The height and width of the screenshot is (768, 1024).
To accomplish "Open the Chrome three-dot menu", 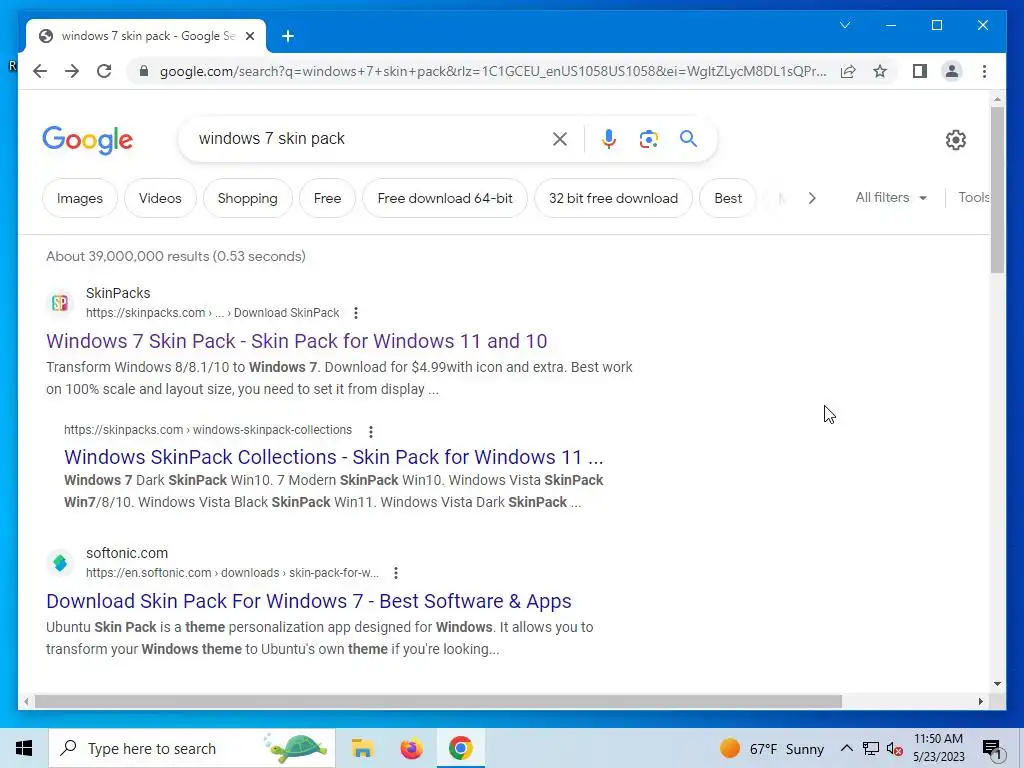I will point(984,71).
